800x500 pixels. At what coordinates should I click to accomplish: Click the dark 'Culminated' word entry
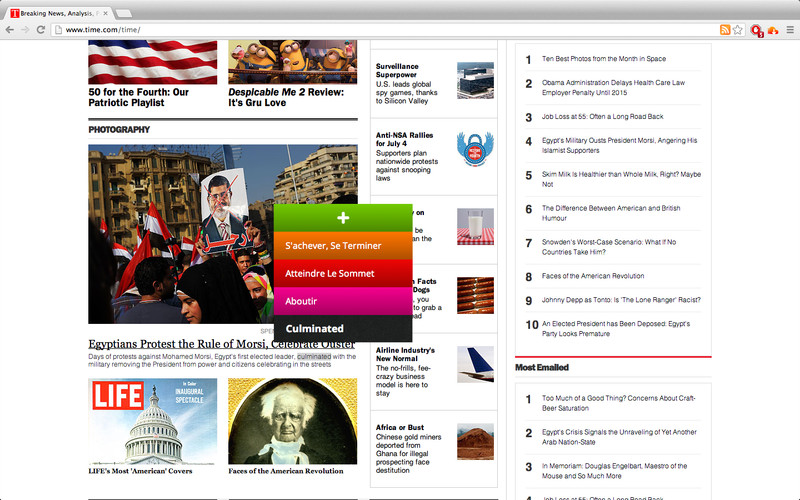coord(343,329)
